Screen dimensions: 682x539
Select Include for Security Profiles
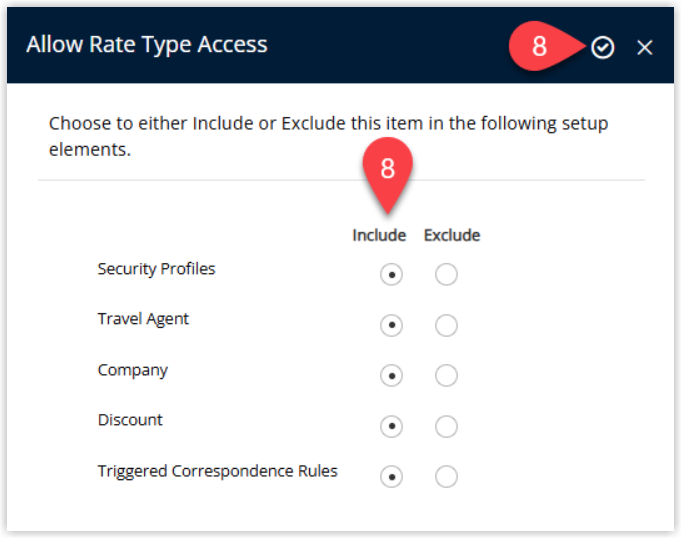tap(391, 275)
